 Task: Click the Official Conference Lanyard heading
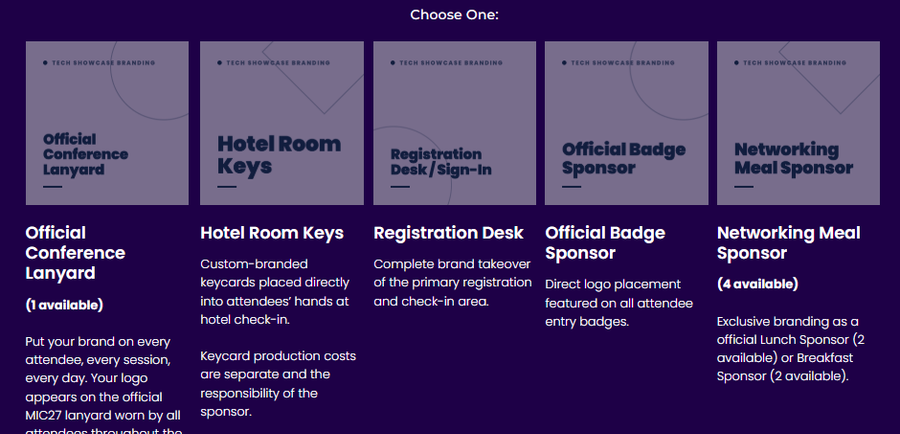point(75,253)
